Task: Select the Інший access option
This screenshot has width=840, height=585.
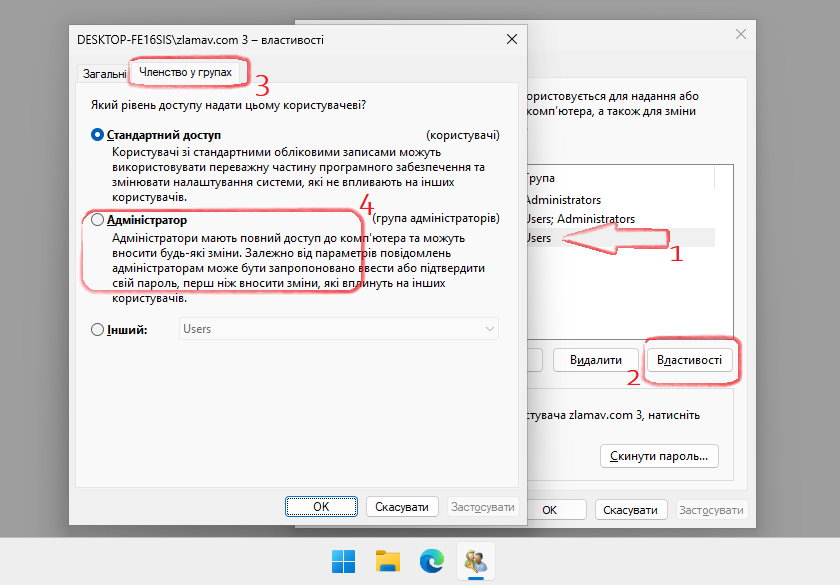Action: pos(97,329)
